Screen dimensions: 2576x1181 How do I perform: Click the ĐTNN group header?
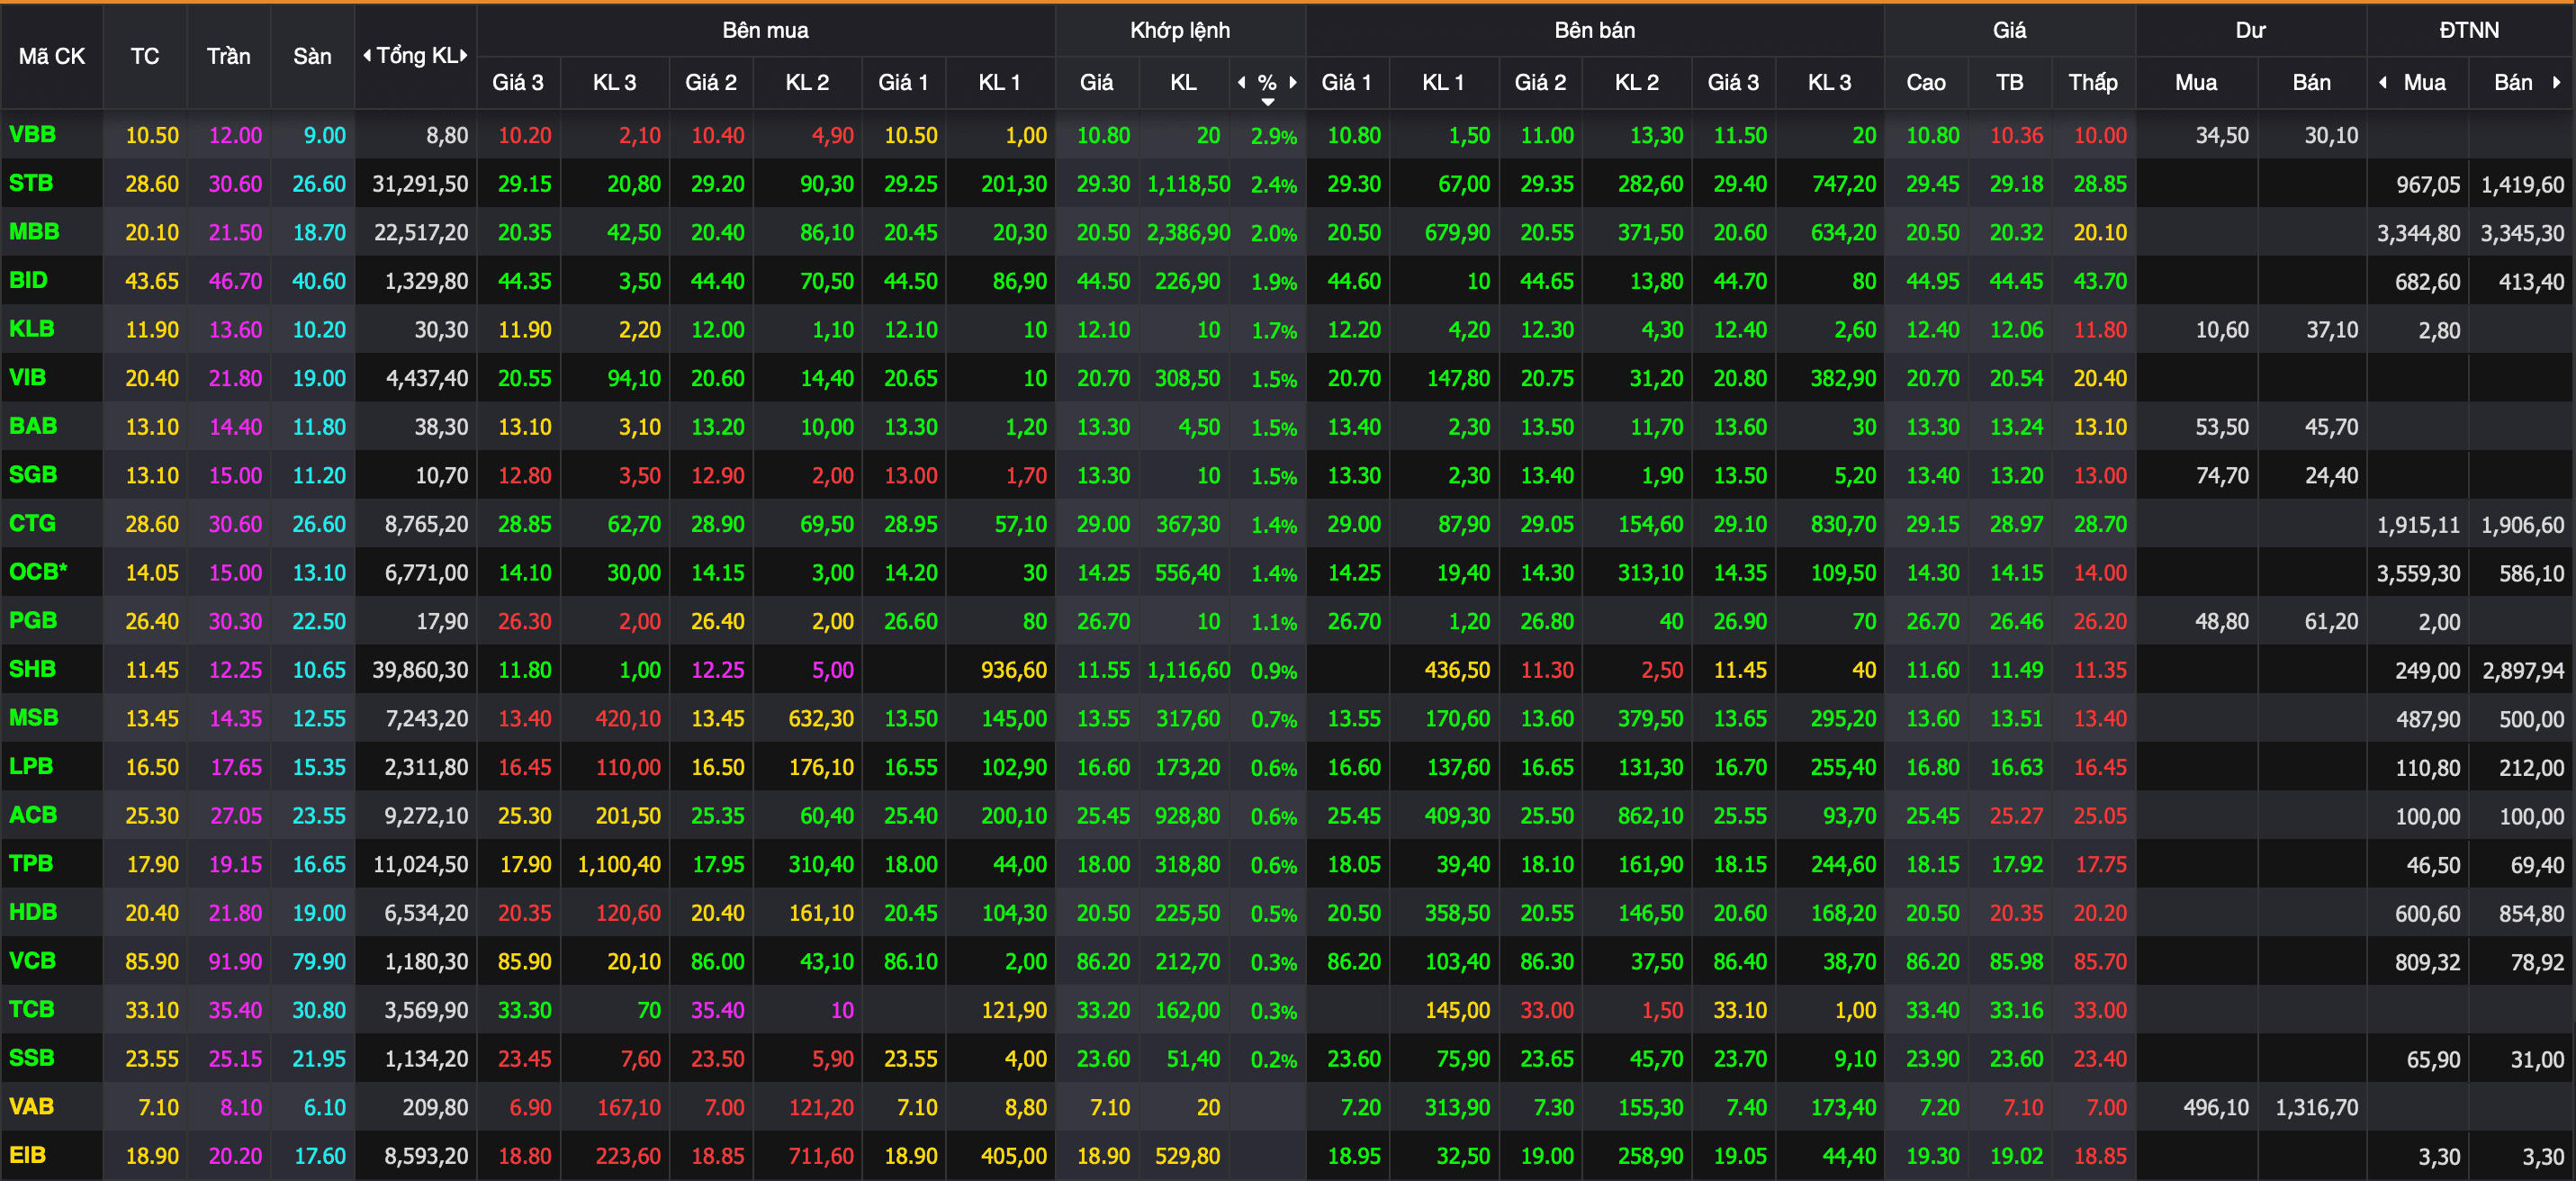click(2469, 30)
